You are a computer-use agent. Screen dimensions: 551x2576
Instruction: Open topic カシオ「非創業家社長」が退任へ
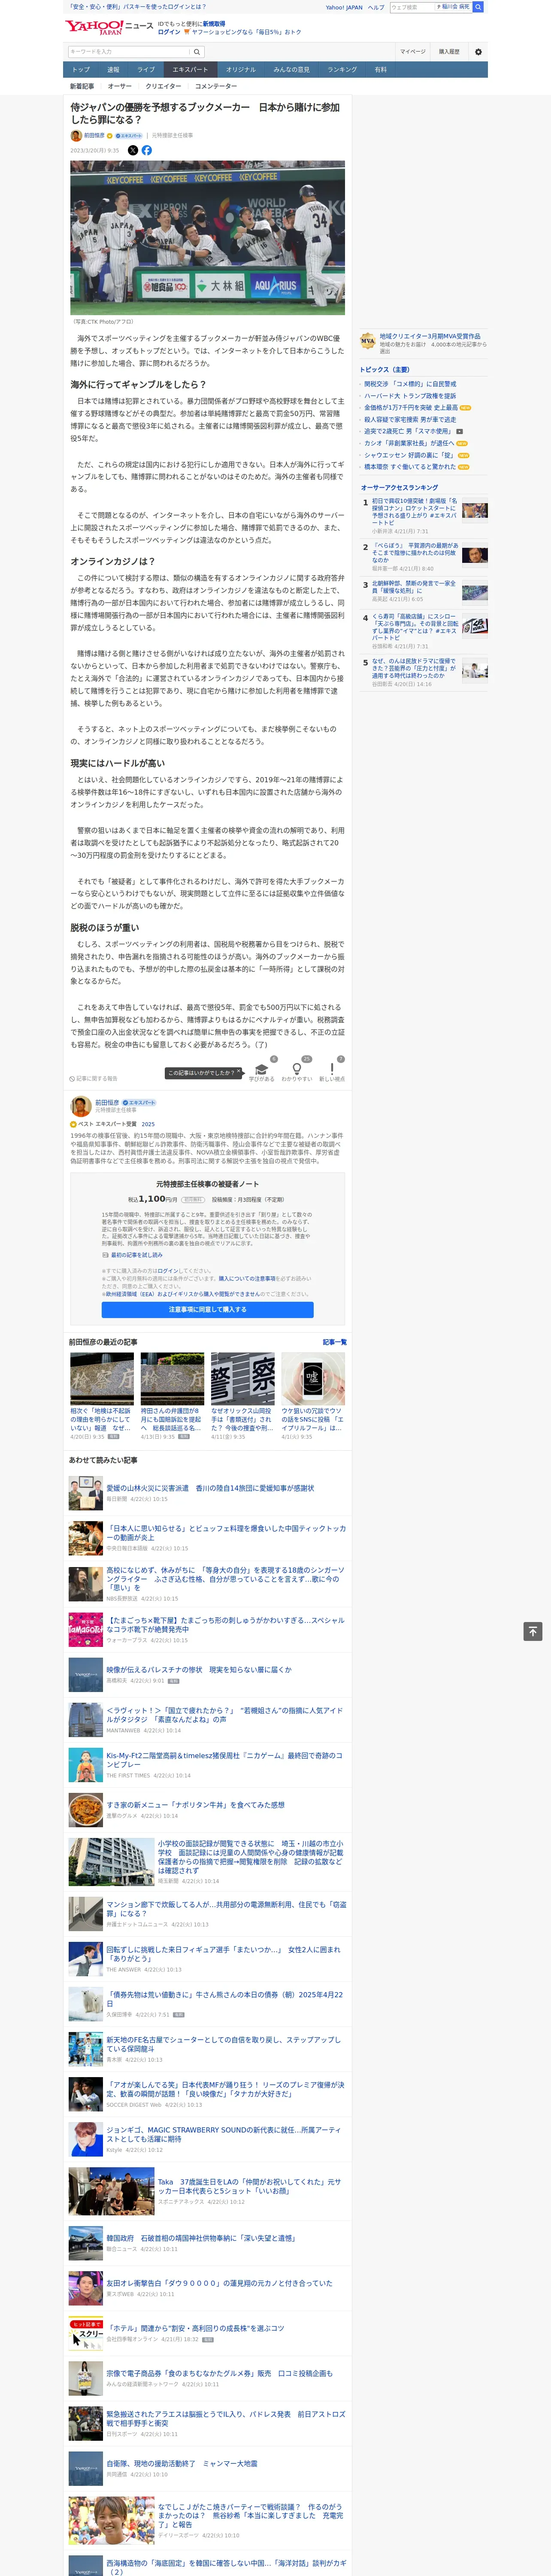click(409, 443)
